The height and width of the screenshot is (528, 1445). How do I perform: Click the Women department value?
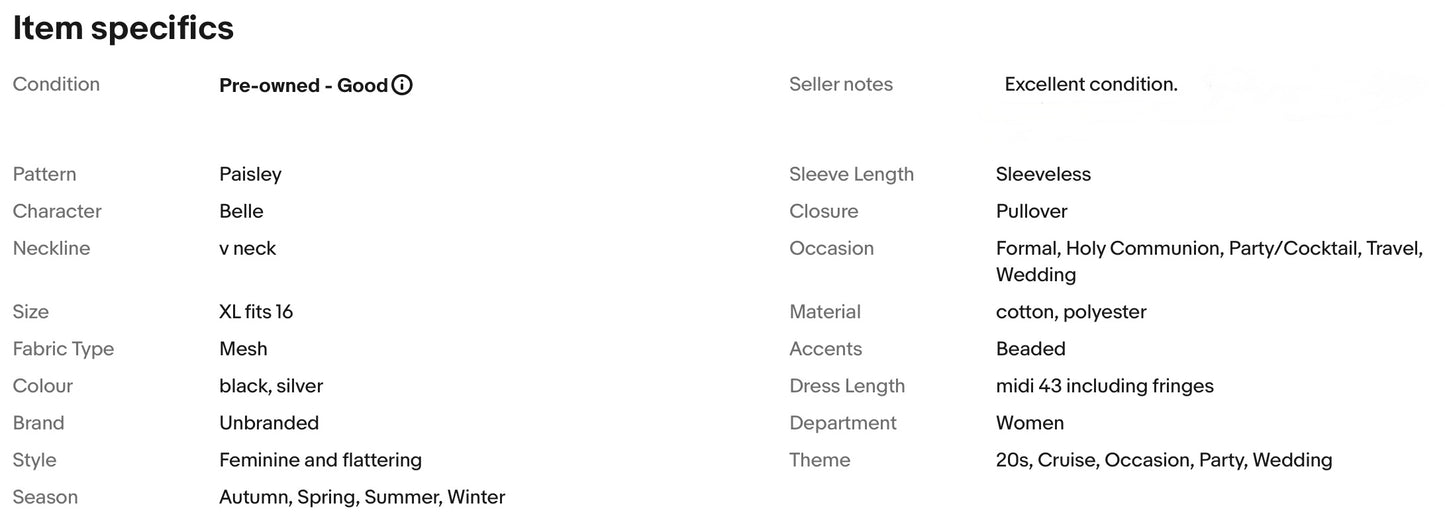(1029, 423)
